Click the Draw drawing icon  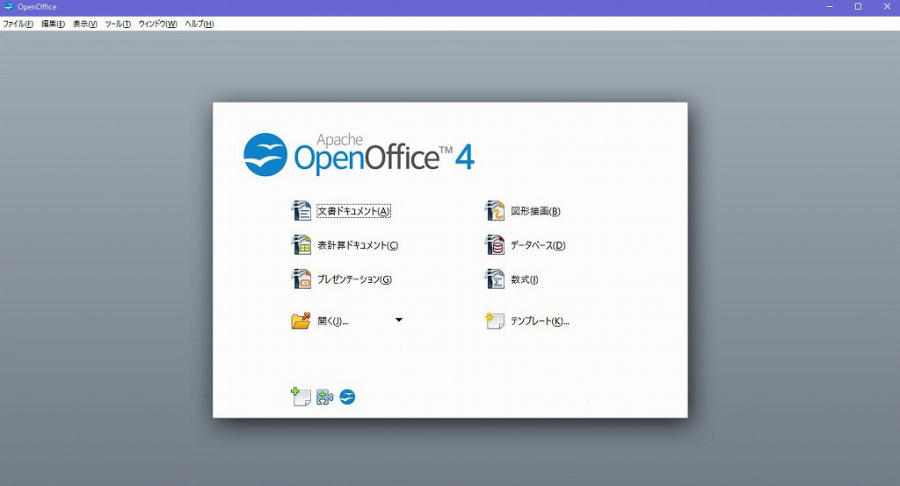coord(494,211)
